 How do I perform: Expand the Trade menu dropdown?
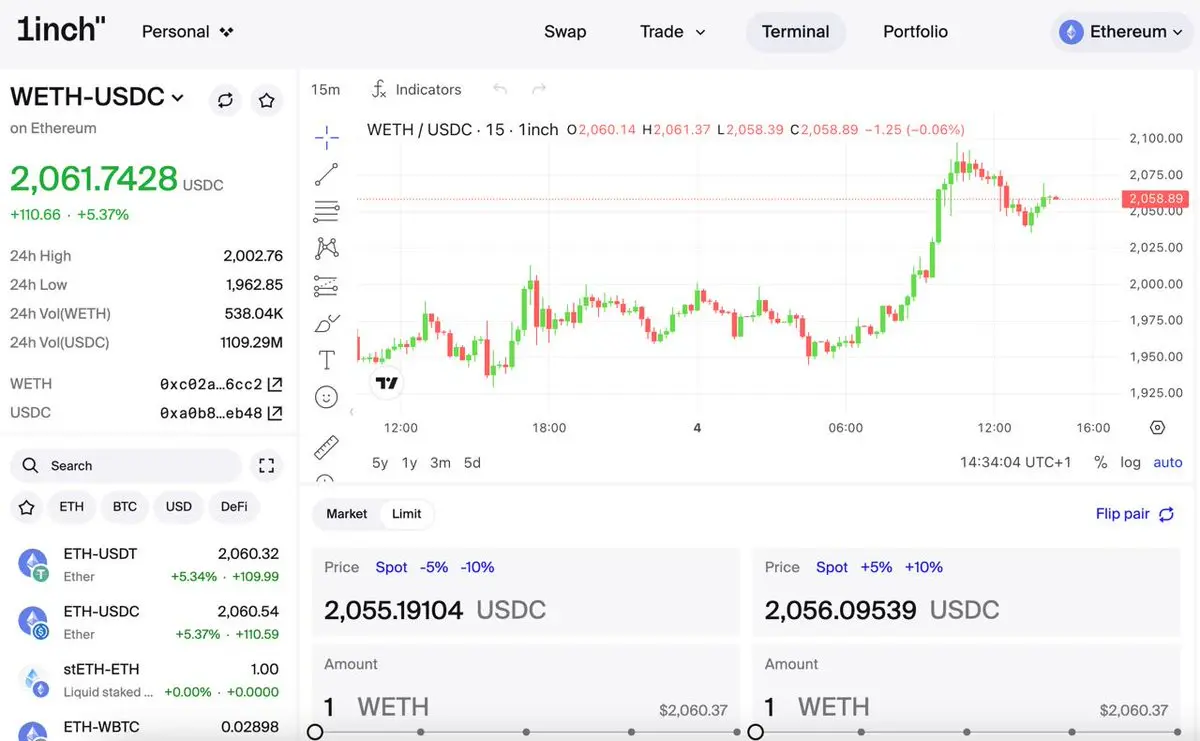coord(673,32)
